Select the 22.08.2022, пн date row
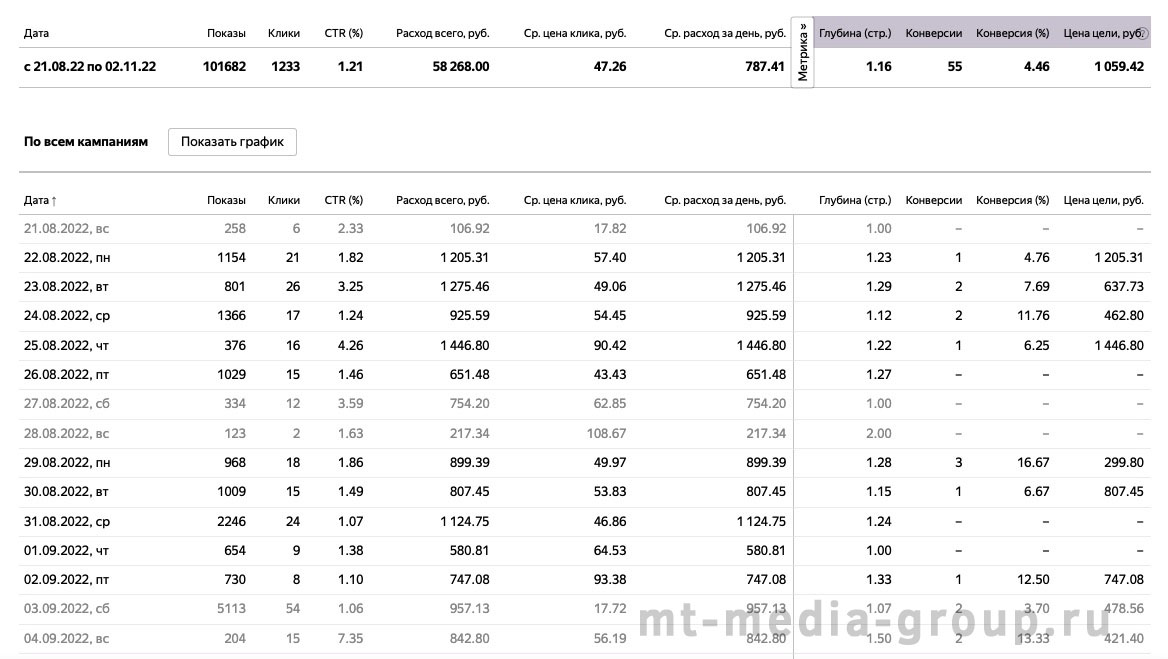Screen dimensions: 1168x659 point(585,258)
